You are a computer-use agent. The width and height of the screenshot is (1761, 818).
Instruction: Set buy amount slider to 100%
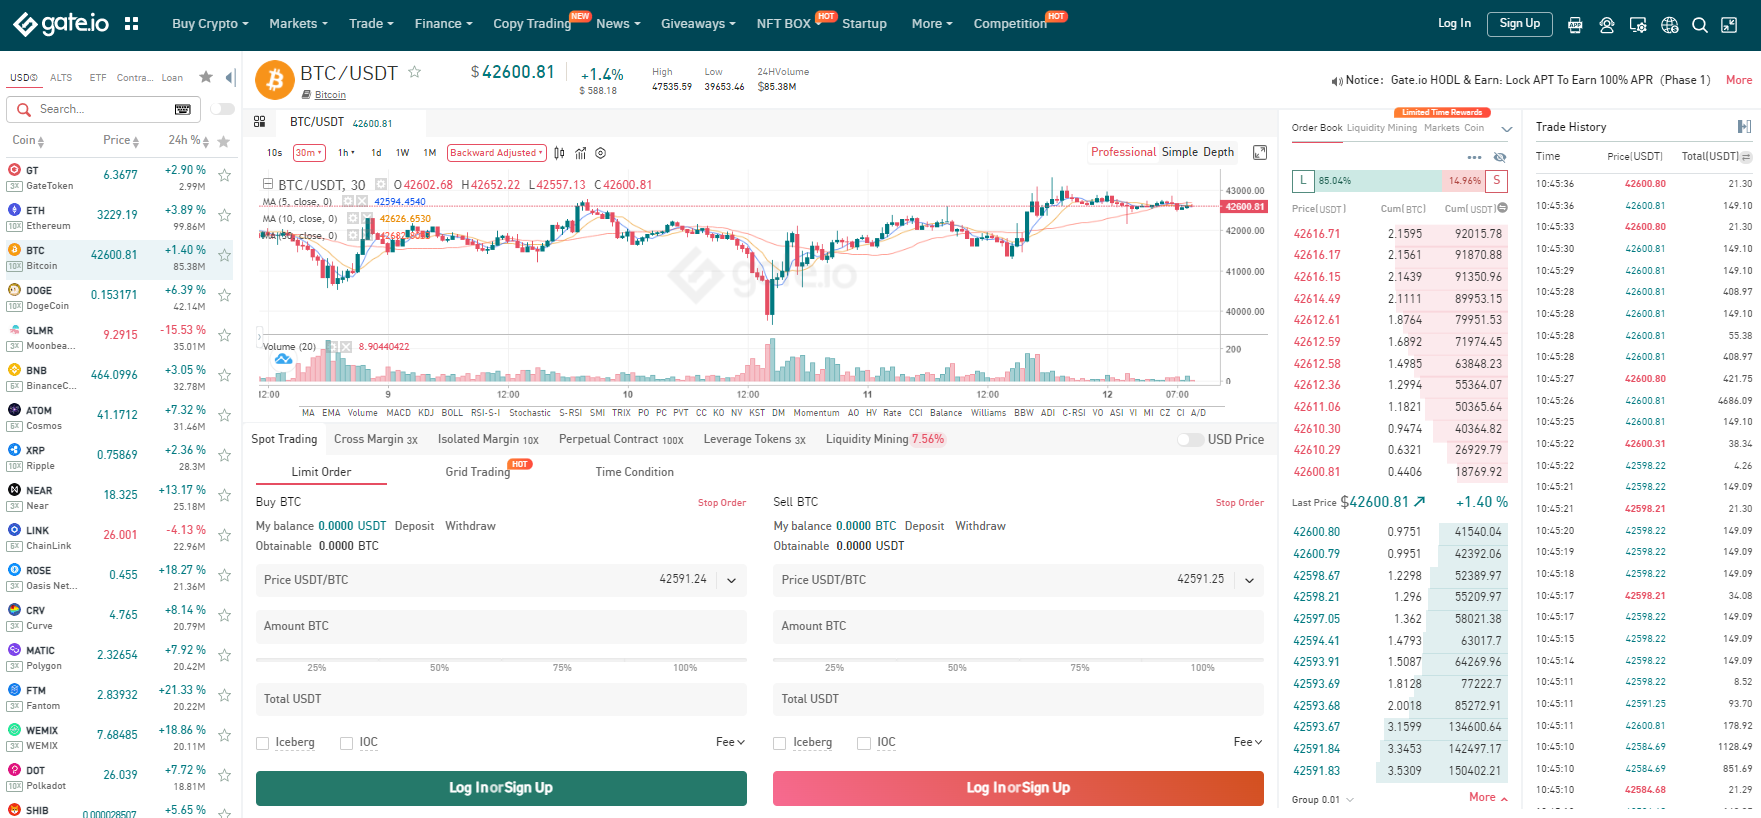pos(685,667)
